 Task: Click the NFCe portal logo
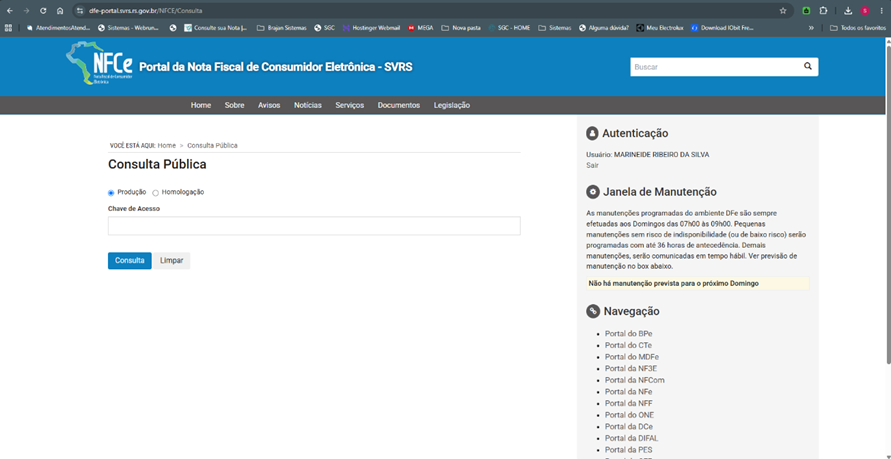click(99, 64)
